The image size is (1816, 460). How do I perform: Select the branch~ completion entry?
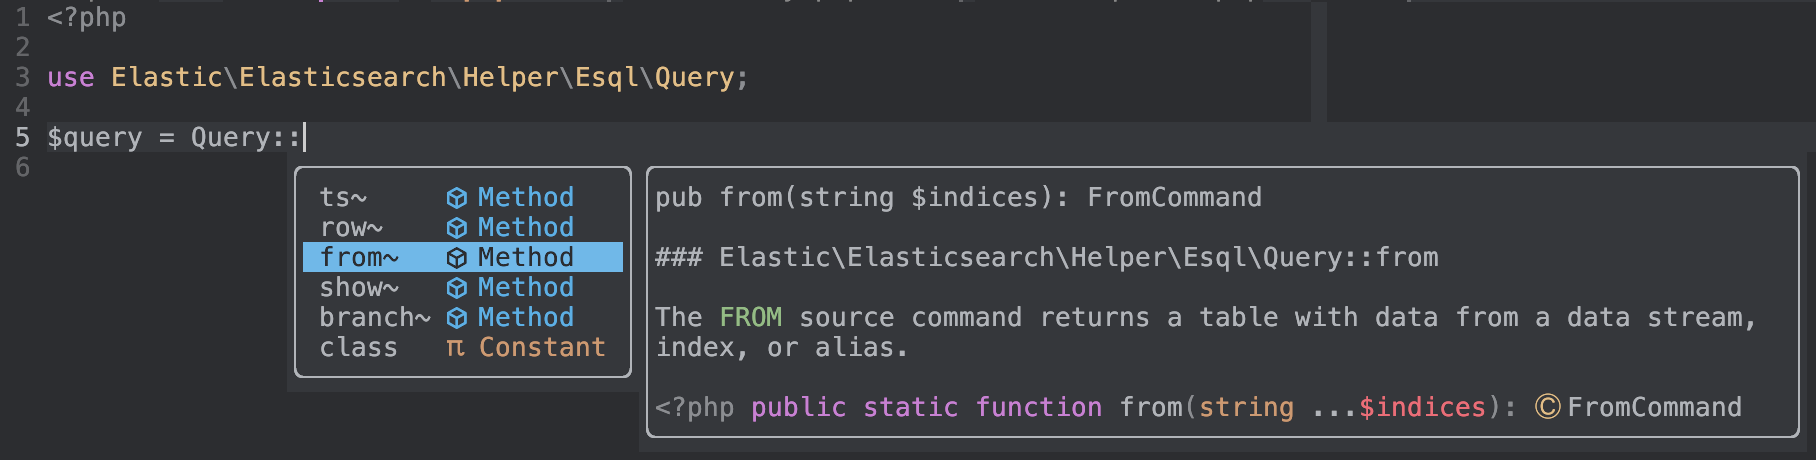[375, 318]
